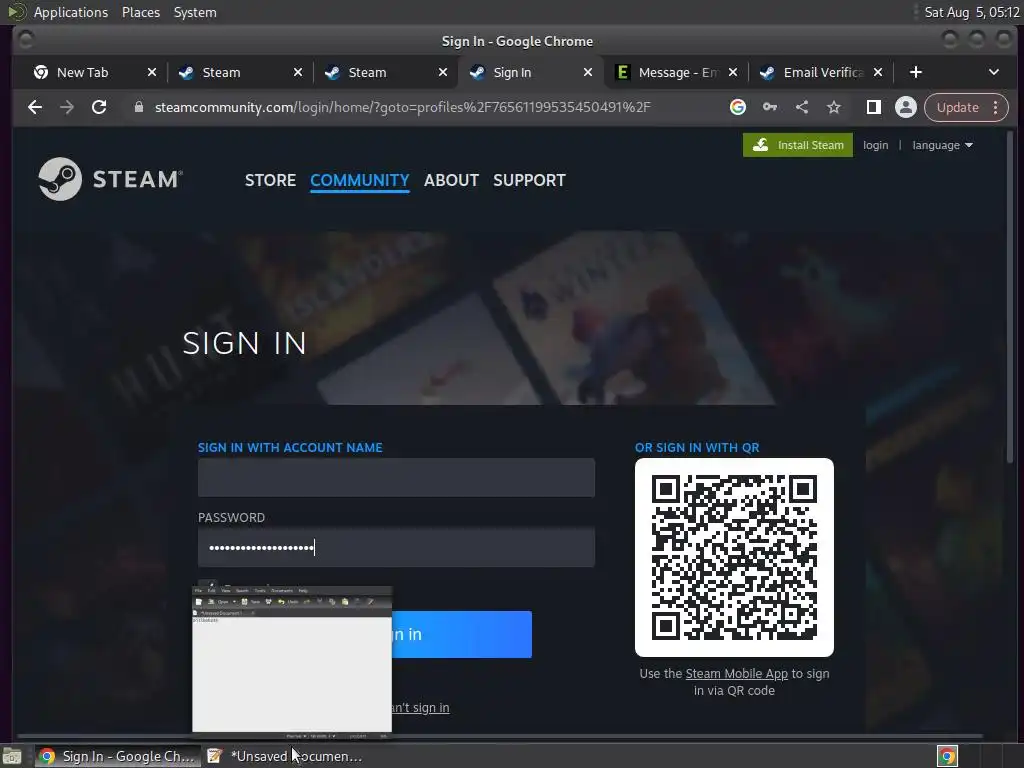This screenshot has width=1024, height=768.
Task: Reload the Steam sign-in page
Action: point(99,107)
